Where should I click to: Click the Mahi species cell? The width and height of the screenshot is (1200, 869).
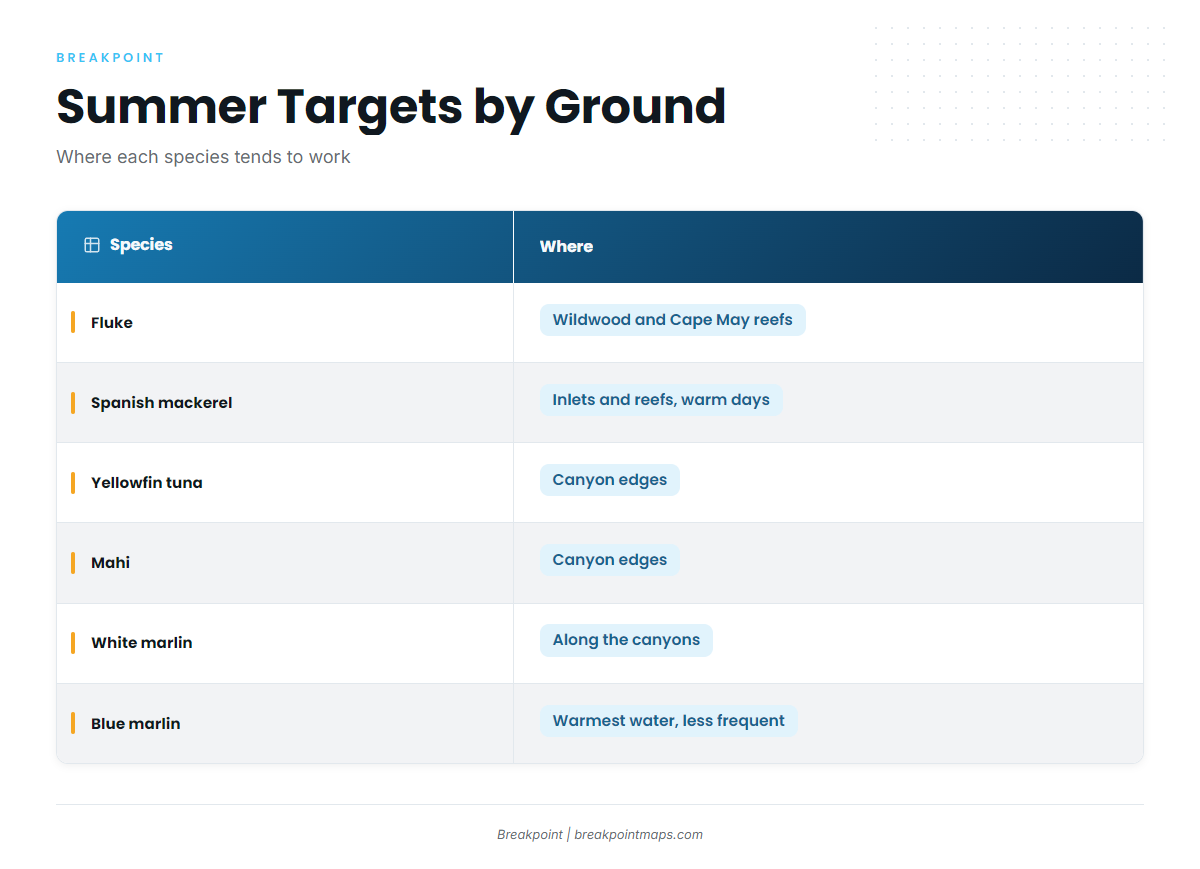[285, 563]
